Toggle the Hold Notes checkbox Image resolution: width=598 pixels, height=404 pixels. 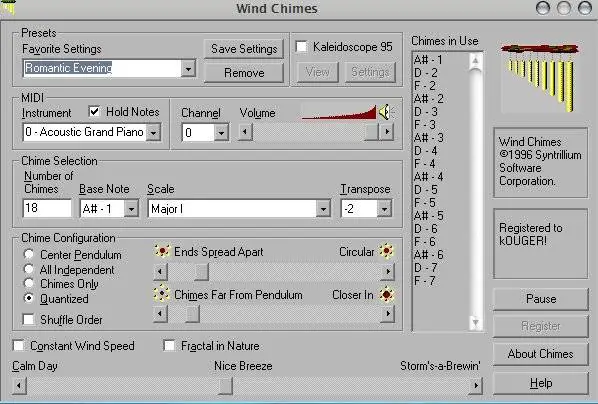pyautogui.click(x=94, y=112)
